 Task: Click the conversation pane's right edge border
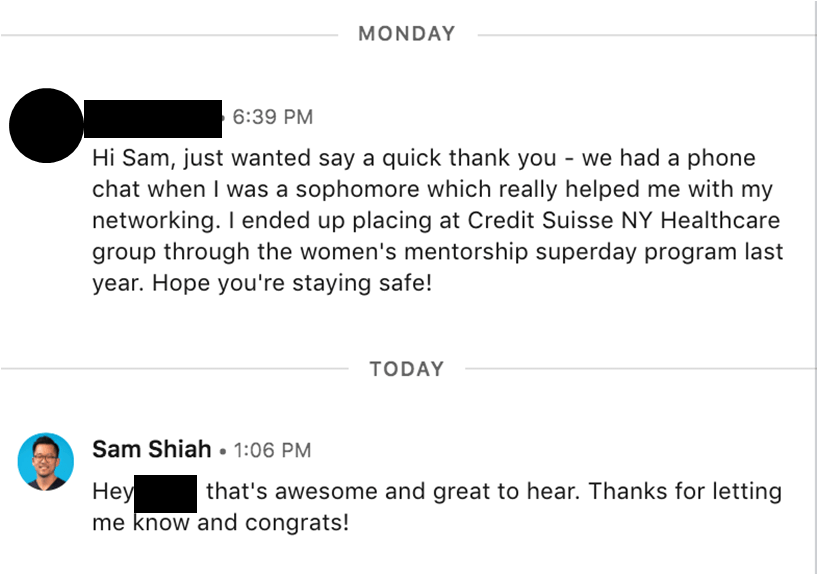pos(815,288)
